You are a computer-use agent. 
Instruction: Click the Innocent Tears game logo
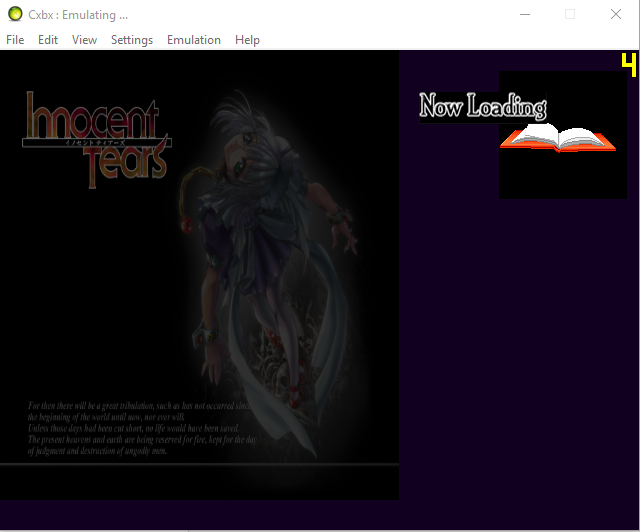point(97,139)
